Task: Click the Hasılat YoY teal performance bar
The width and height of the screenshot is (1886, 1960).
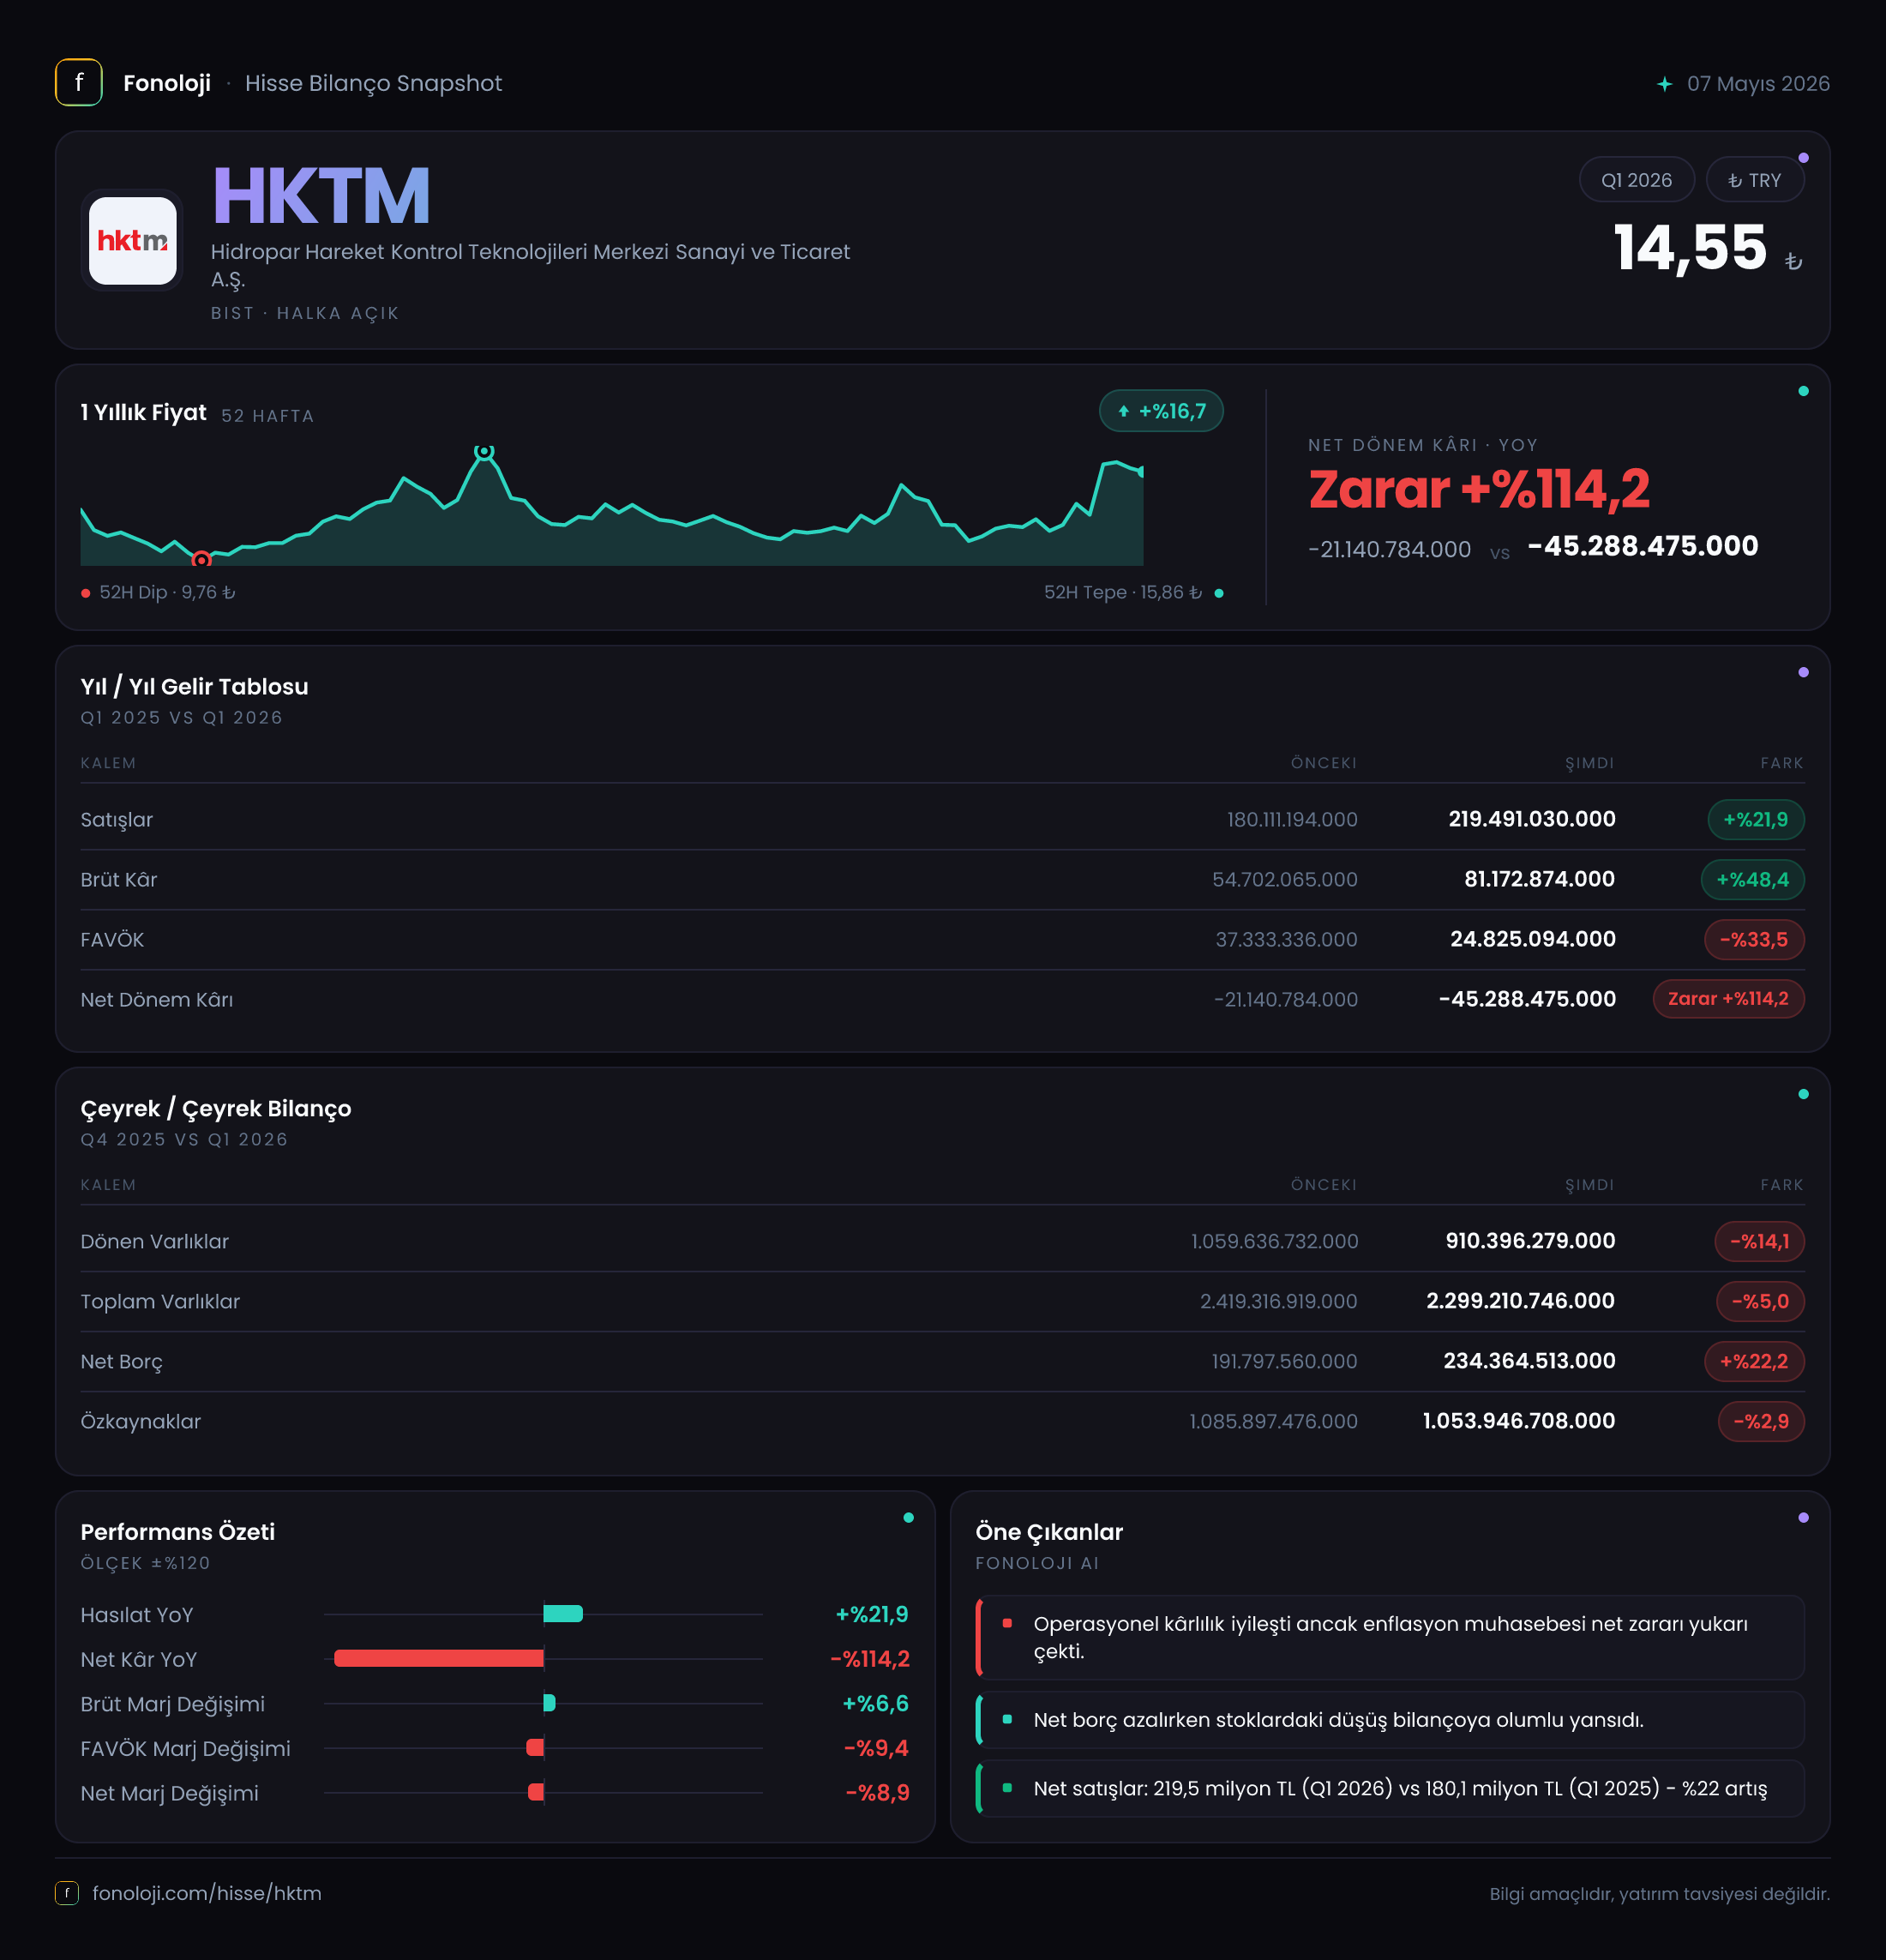Action: [x=563, y=1614]
